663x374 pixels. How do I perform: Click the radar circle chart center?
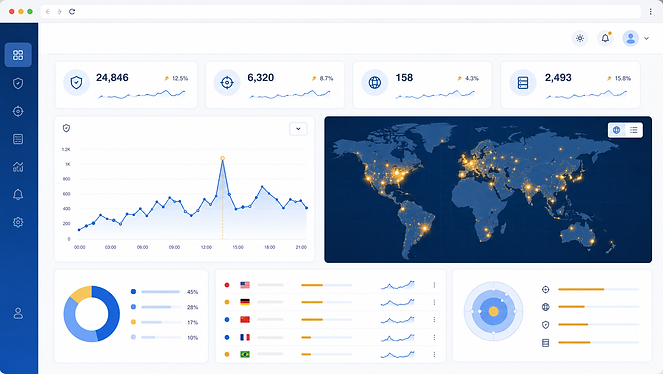pos(493,311)
